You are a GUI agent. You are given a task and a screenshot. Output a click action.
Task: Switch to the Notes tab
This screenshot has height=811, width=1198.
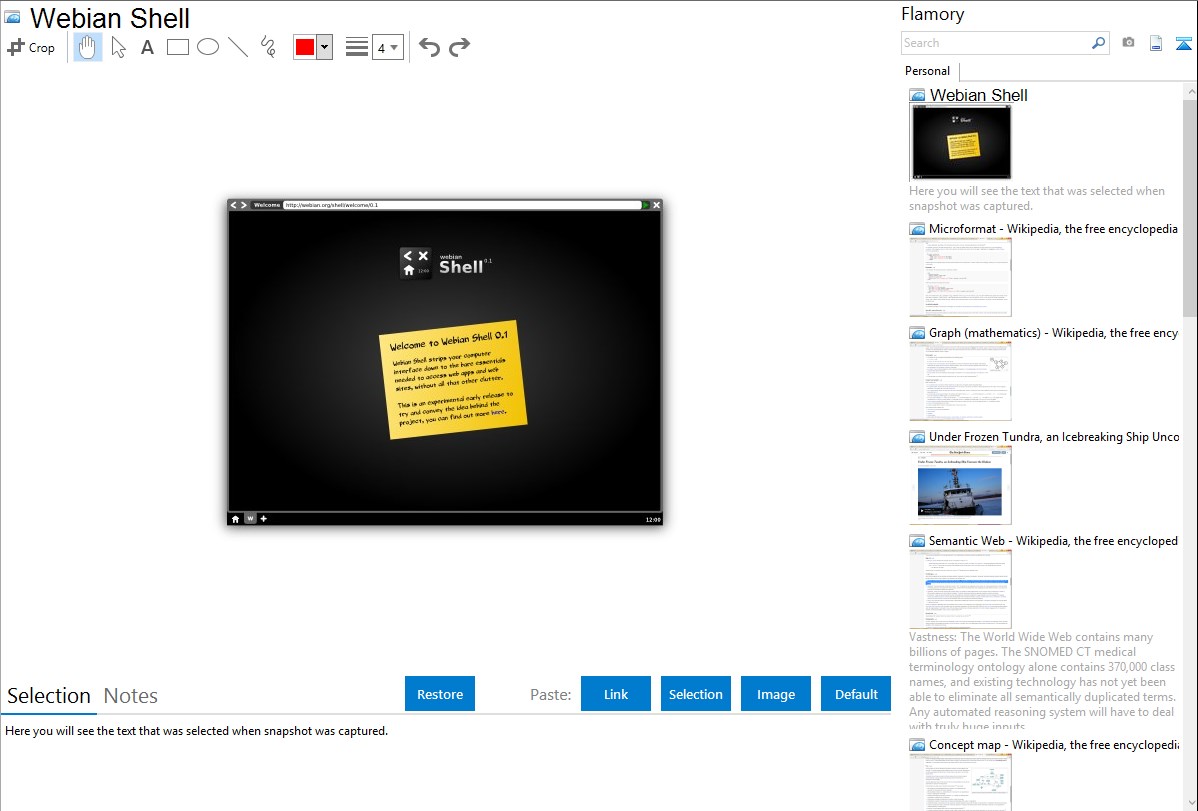(x=131, y=696)
